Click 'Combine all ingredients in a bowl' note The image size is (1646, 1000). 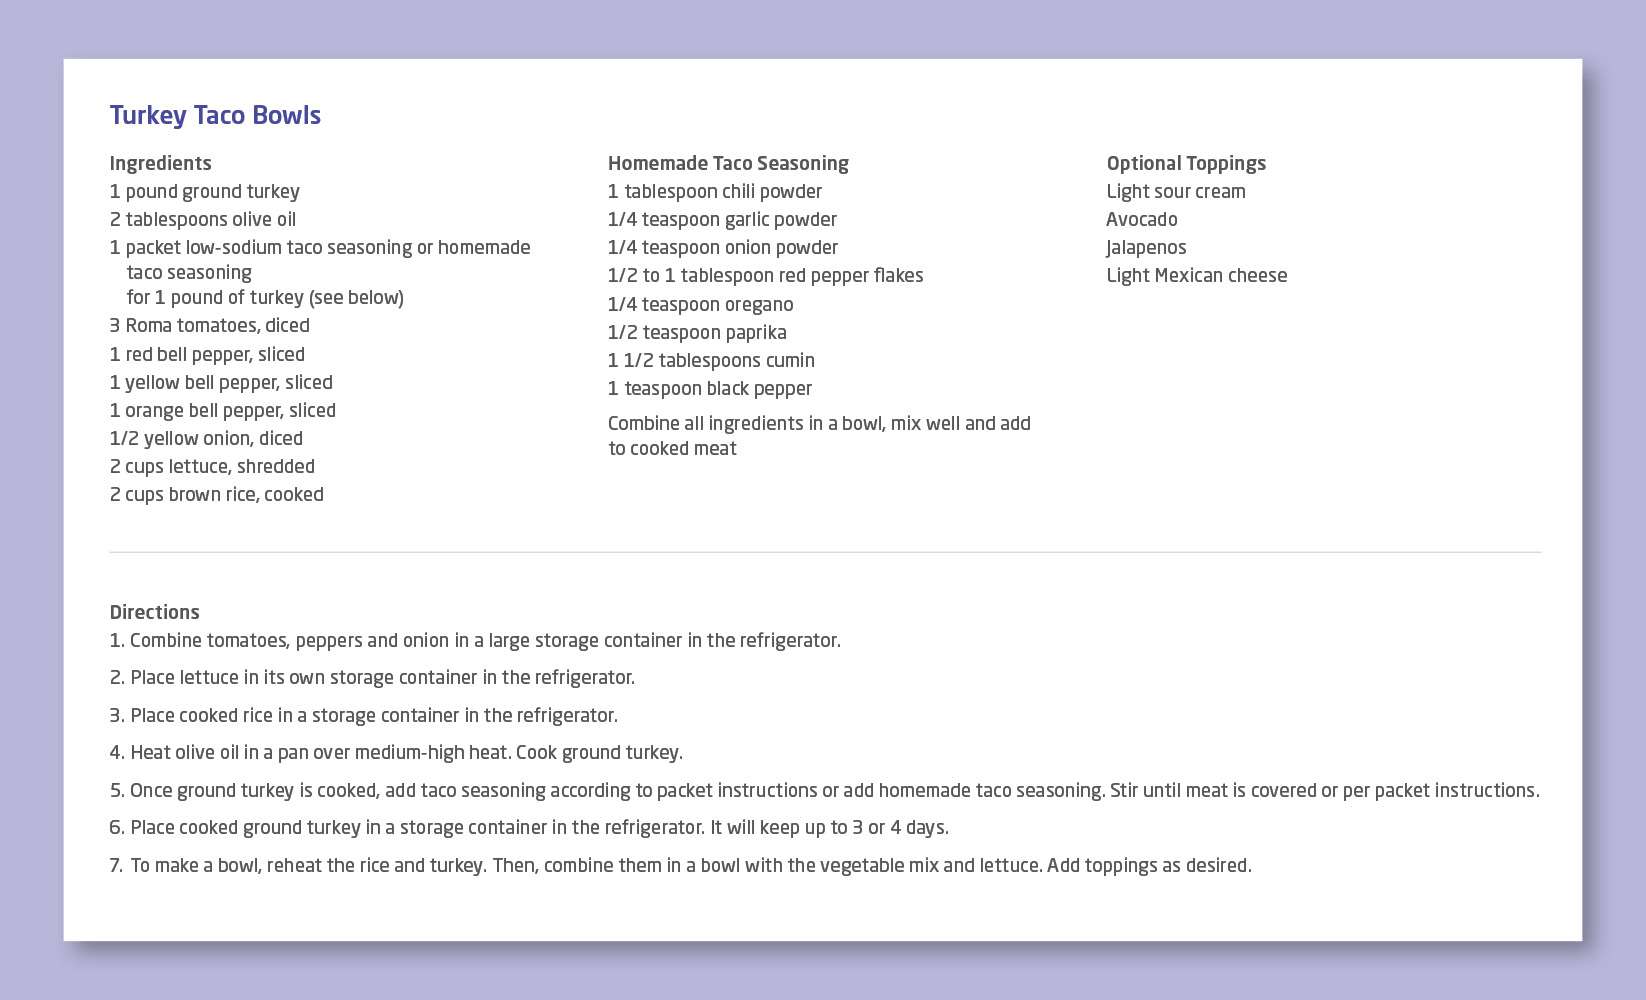(x=818, y=435)
